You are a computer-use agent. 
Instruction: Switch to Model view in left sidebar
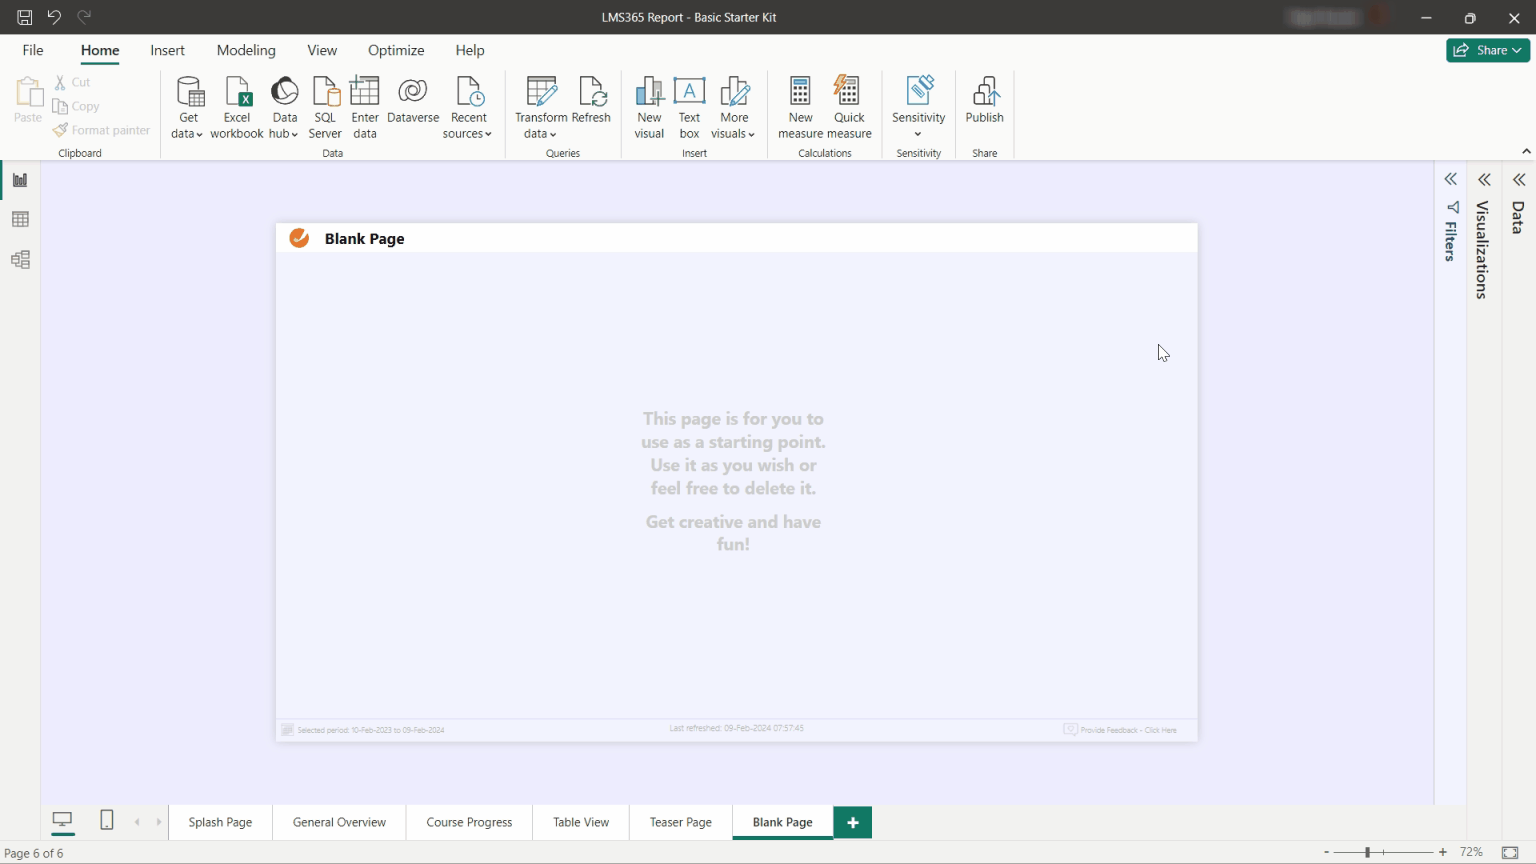pos(20,260)
